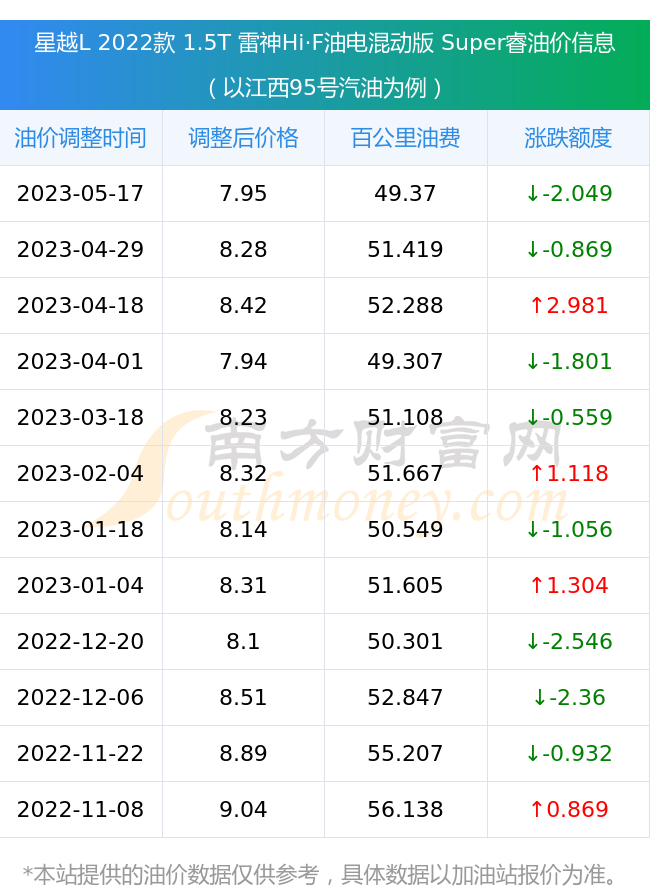Click the title line starting with 星越L 2022款
The image size is (650, 891).
[x=324, y=43]
